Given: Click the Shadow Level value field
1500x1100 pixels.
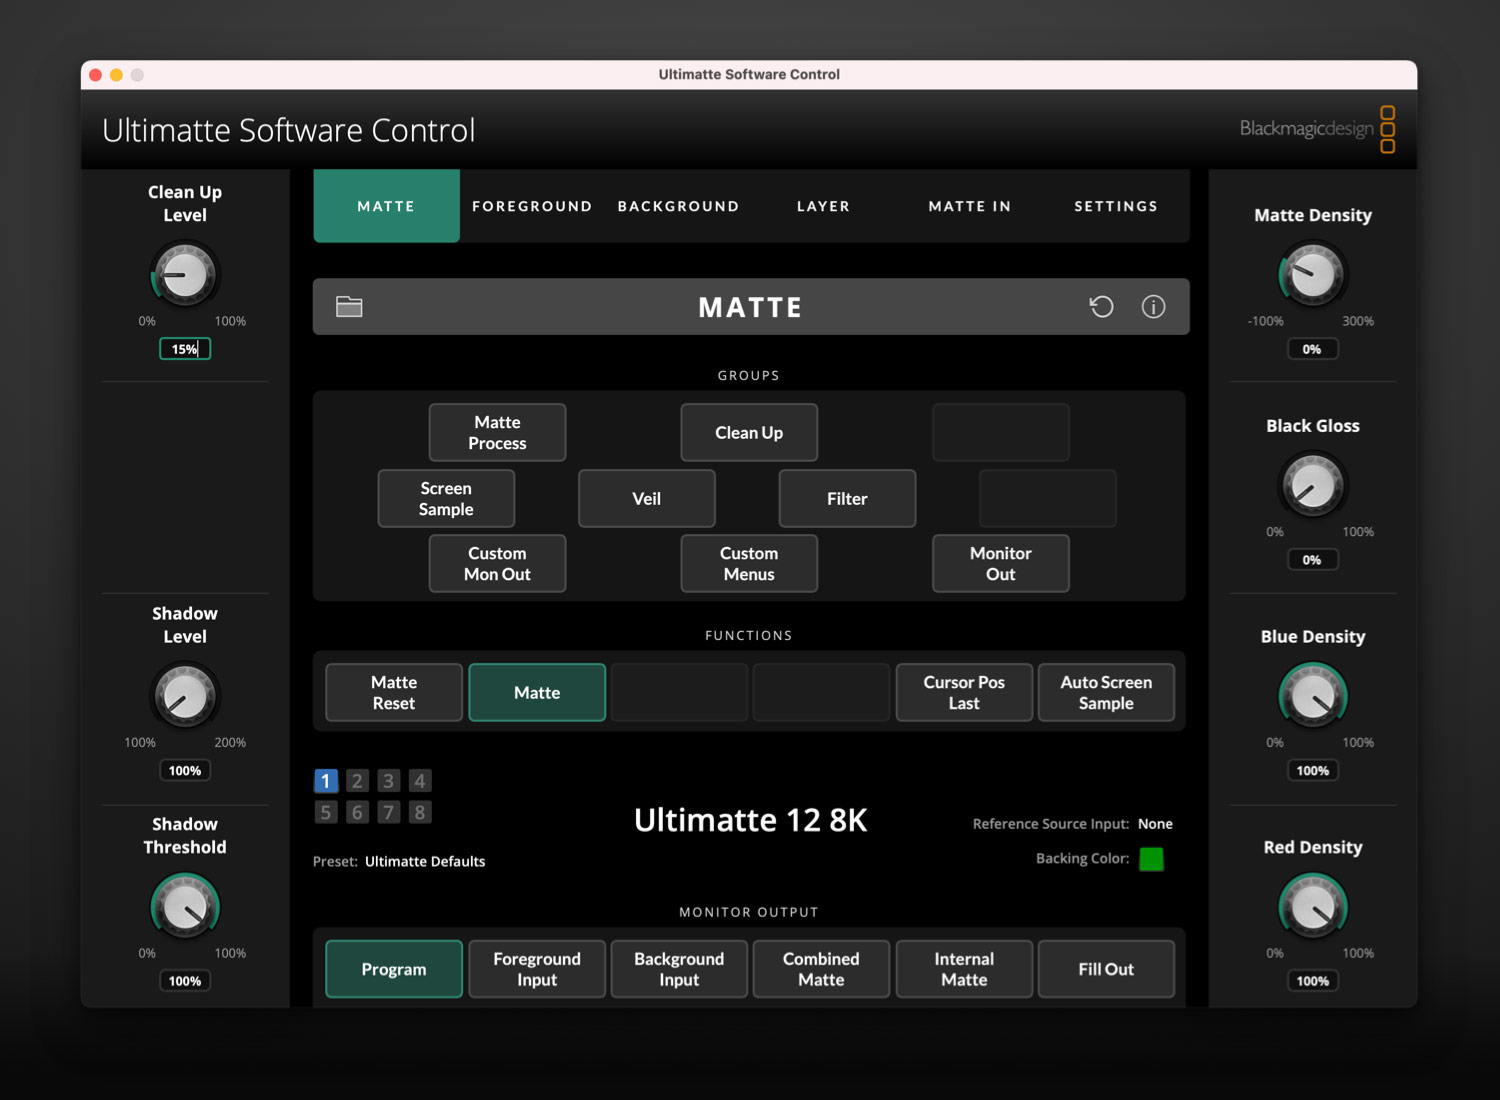Looking at the screenshot, I should click(x=185, y=770).
